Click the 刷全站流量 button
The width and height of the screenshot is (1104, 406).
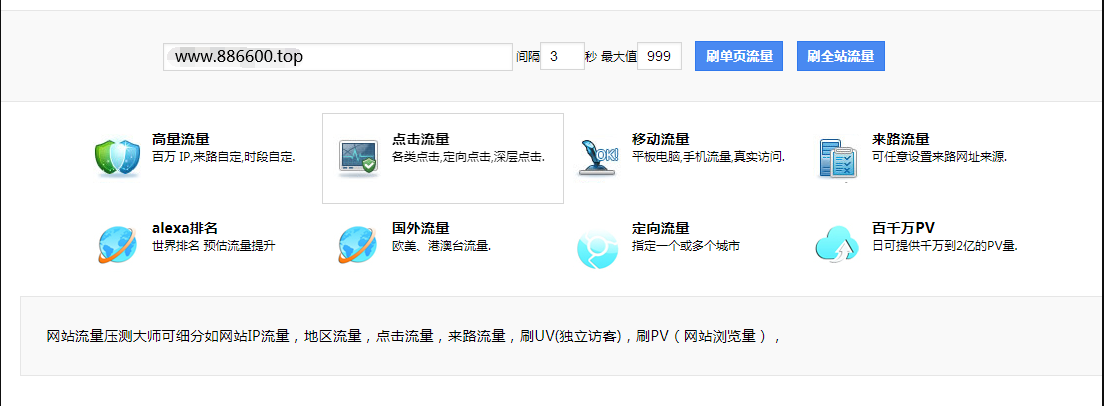(x=841, y=56)
